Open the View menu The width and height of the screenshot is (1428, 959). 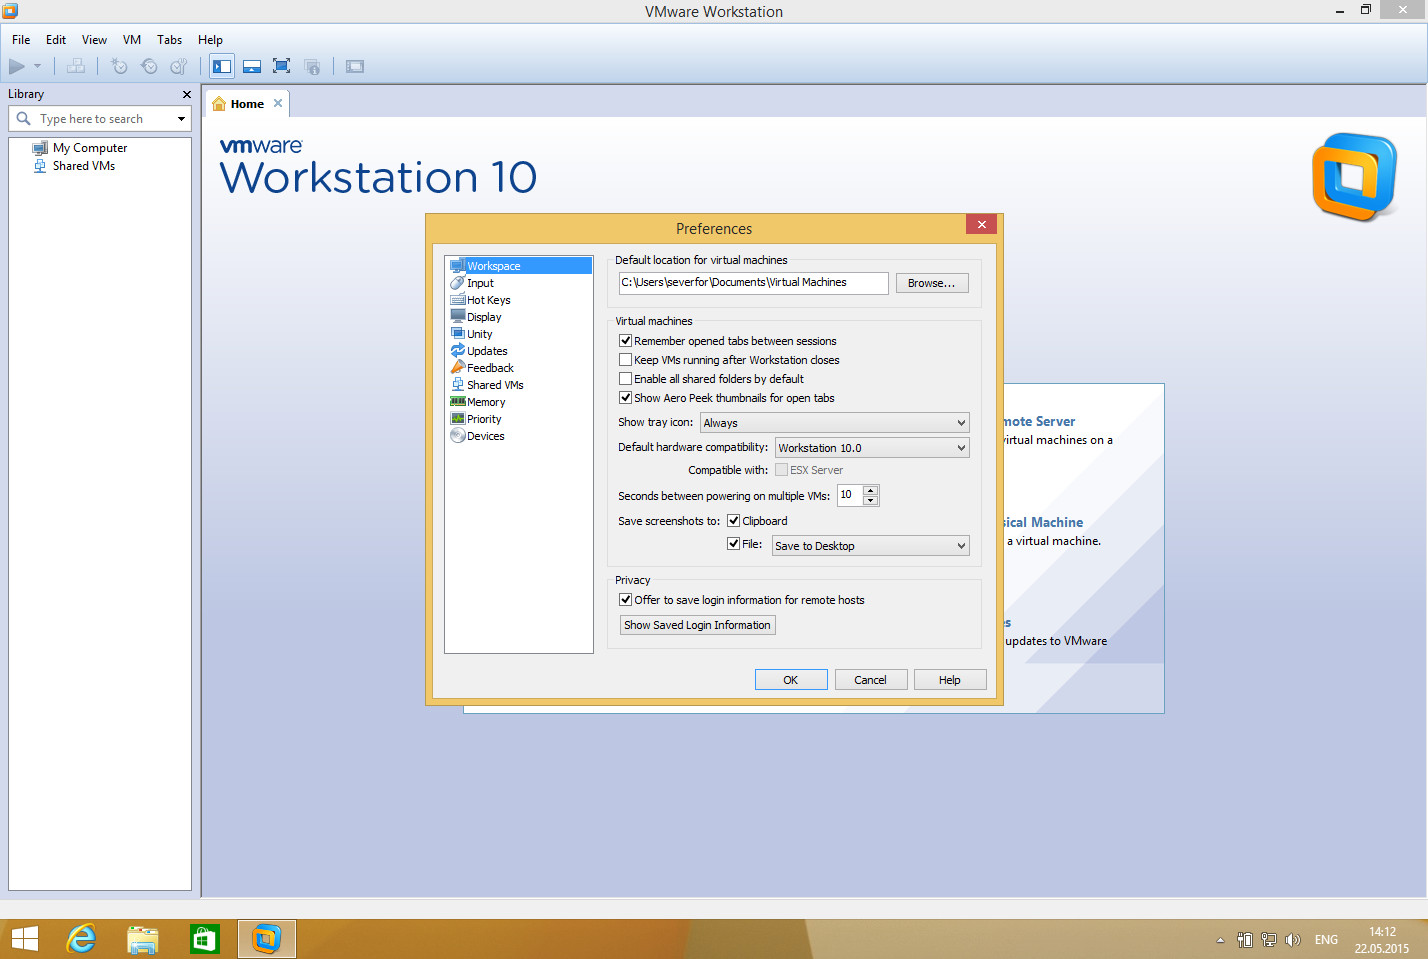tap(94, 40)
